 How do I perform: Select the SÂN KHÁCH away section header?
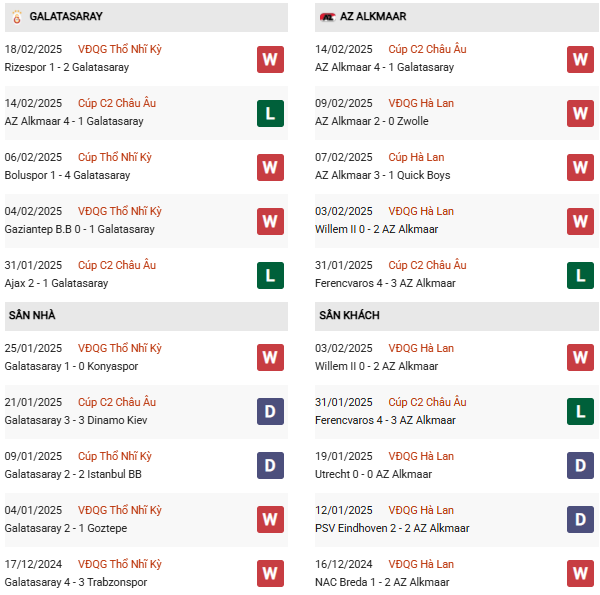coord(349,315)
